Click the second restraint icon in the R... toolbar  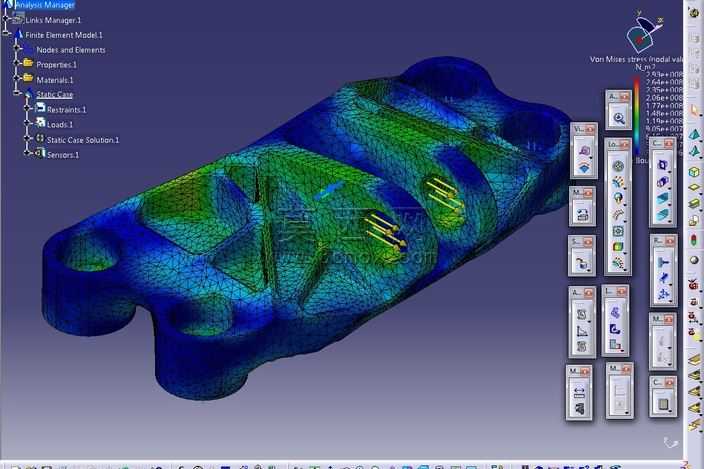(x=664, y=278)
